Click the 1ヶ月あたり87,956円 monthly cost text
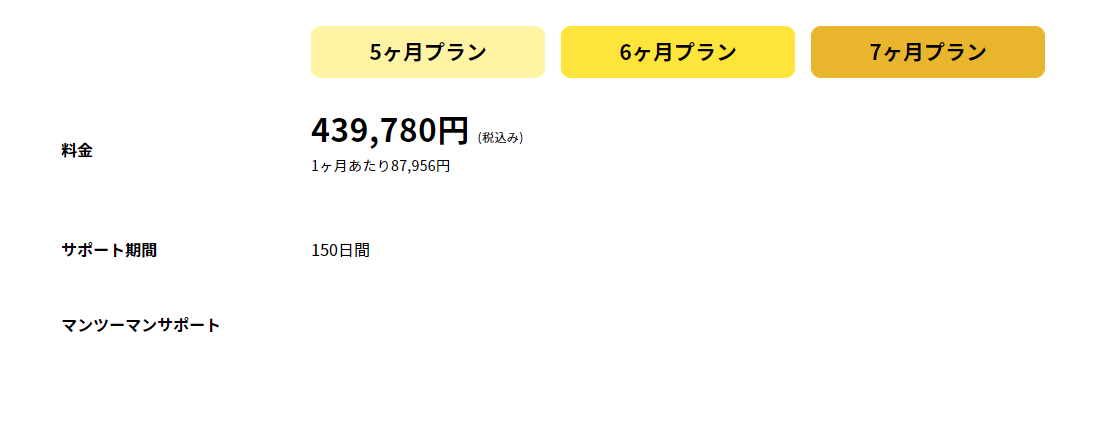 click(380, 166)
